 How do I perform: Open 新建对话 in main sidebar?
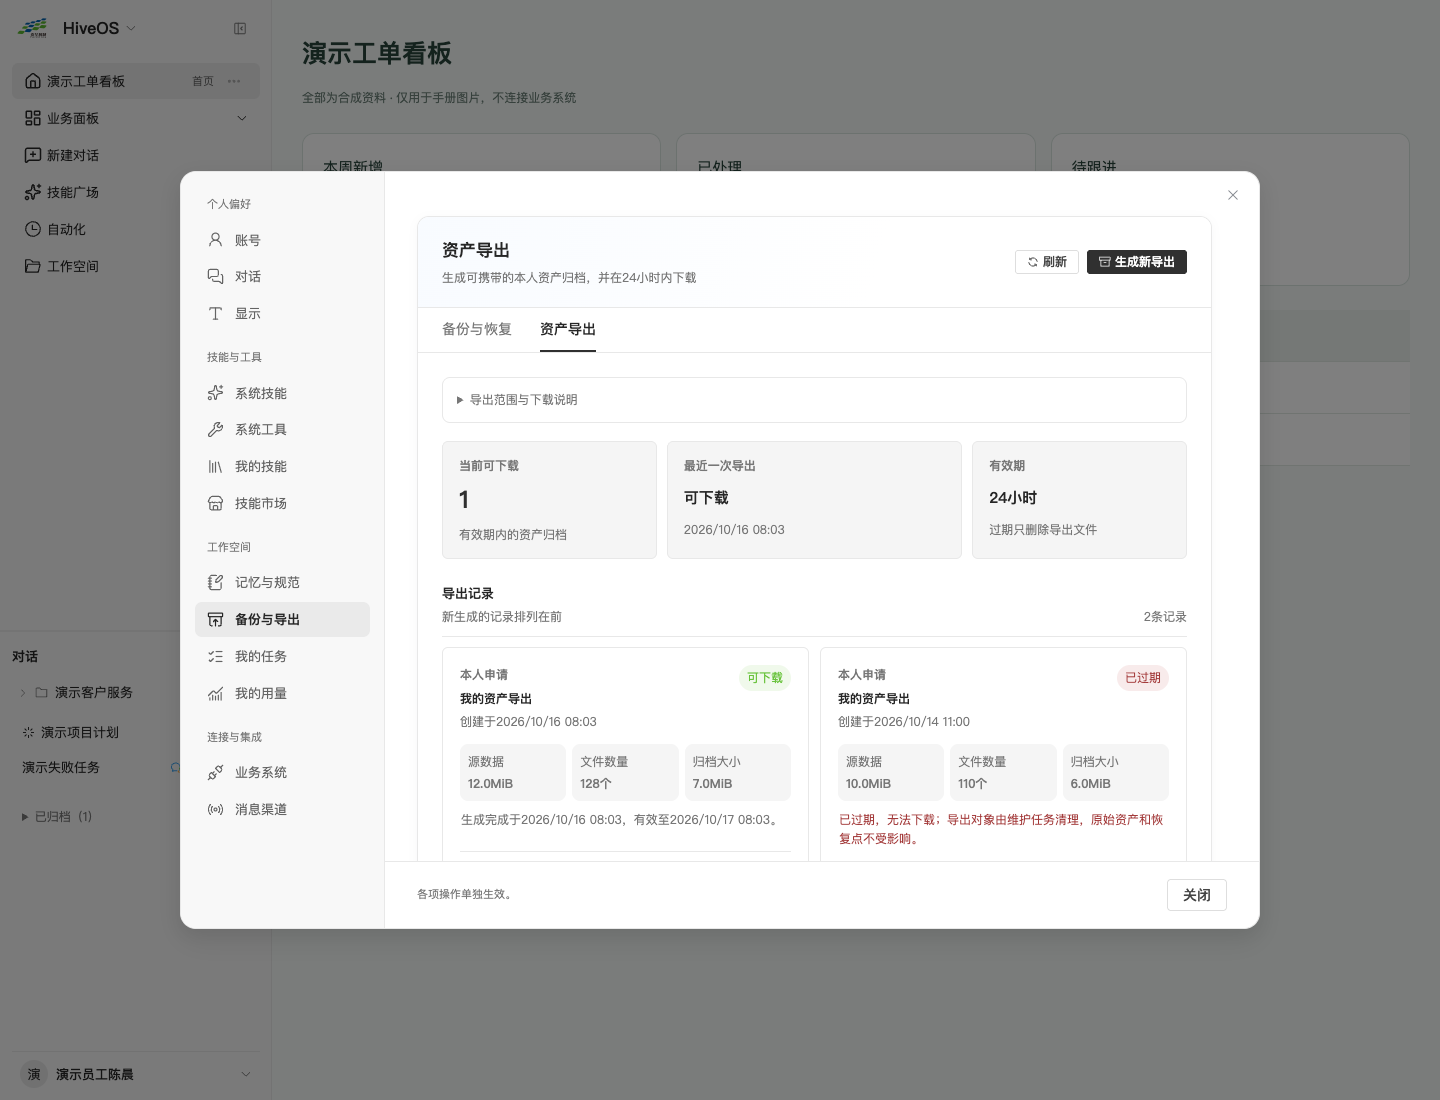point(136,155)
